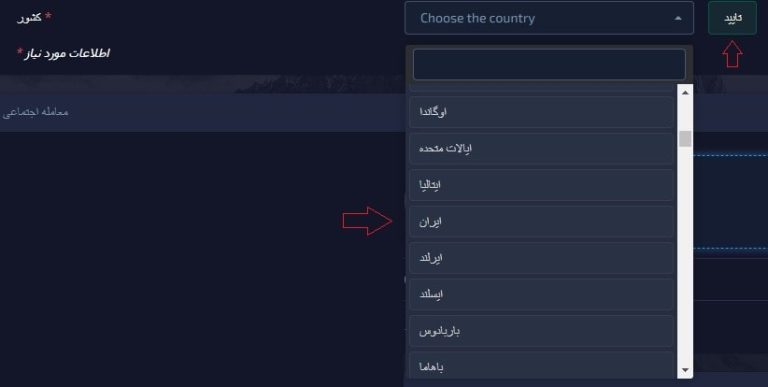Screen dimensions: 768x387
Task: Select اوگاندا from the country list
Action: (x=541, y=112)
